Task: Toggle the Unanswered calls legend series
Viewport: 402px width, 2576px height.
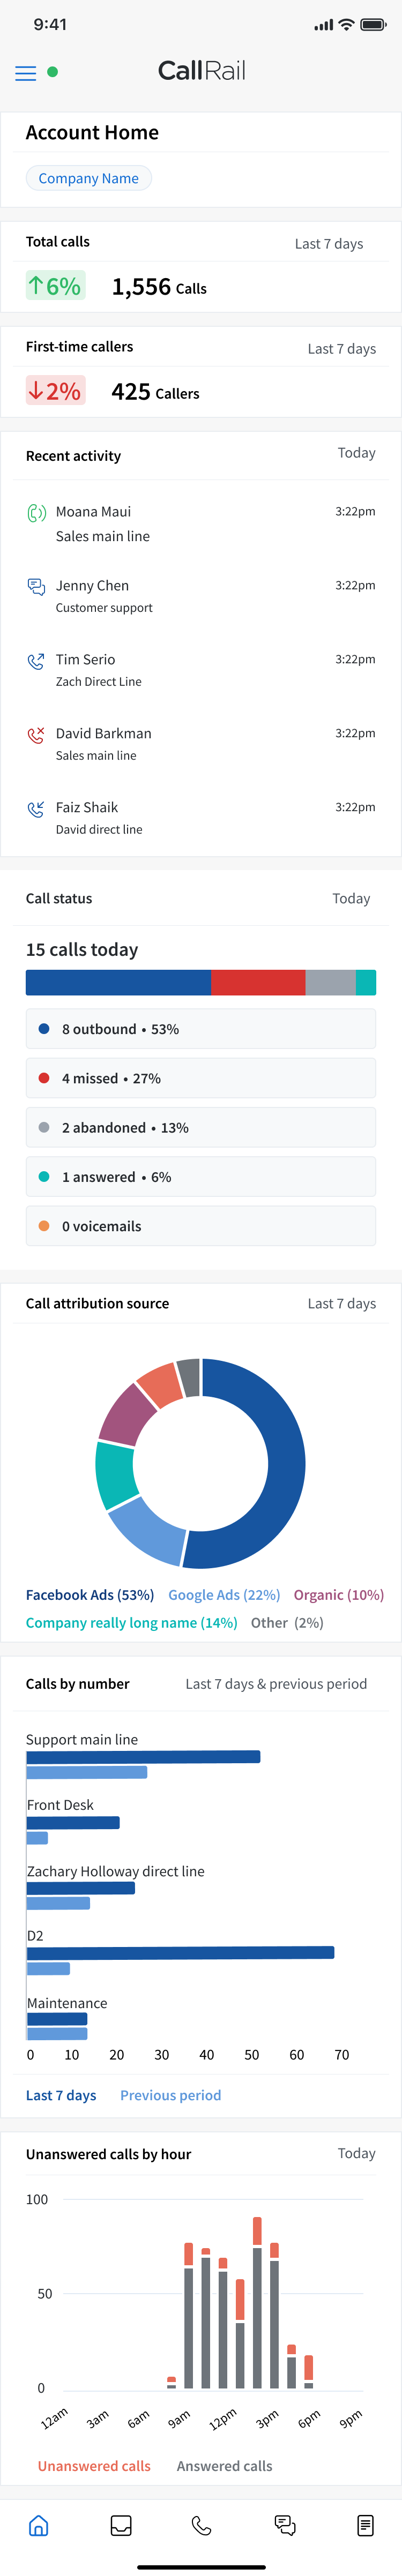Action: (x=94, y=2466)
